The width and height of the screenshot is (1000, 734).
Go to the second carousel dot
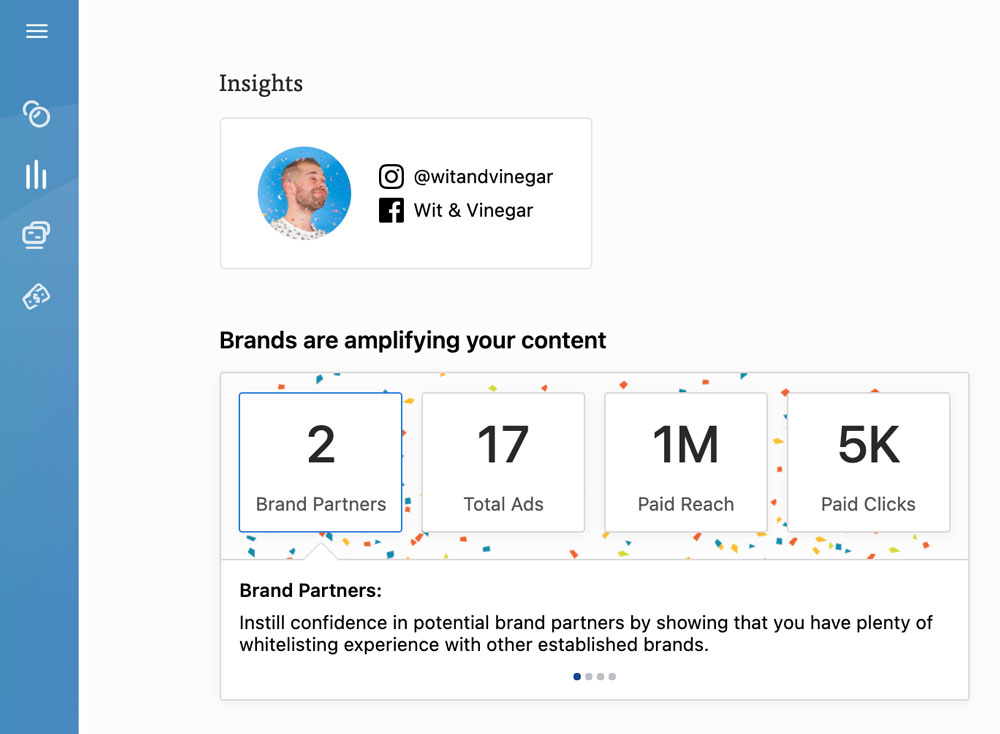589,677
